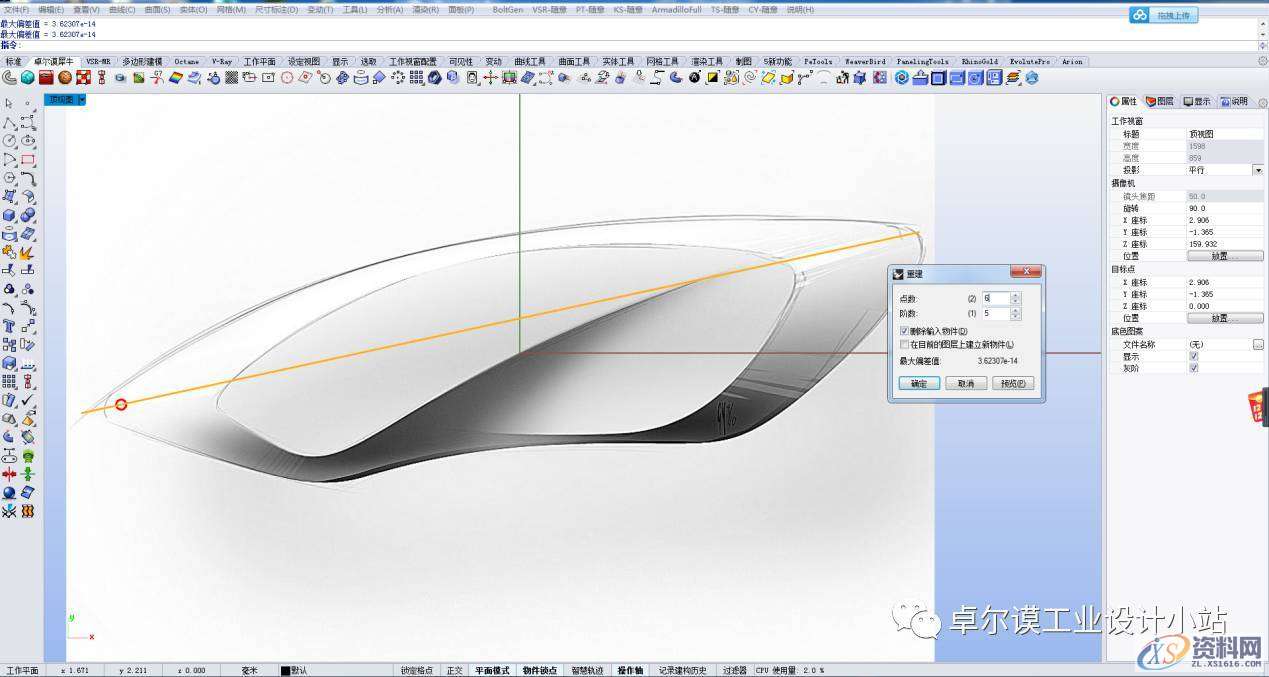The image size is (1269, 677).
Task: Click the 确定 button in rebuild dialog
Action: point(919,383)
